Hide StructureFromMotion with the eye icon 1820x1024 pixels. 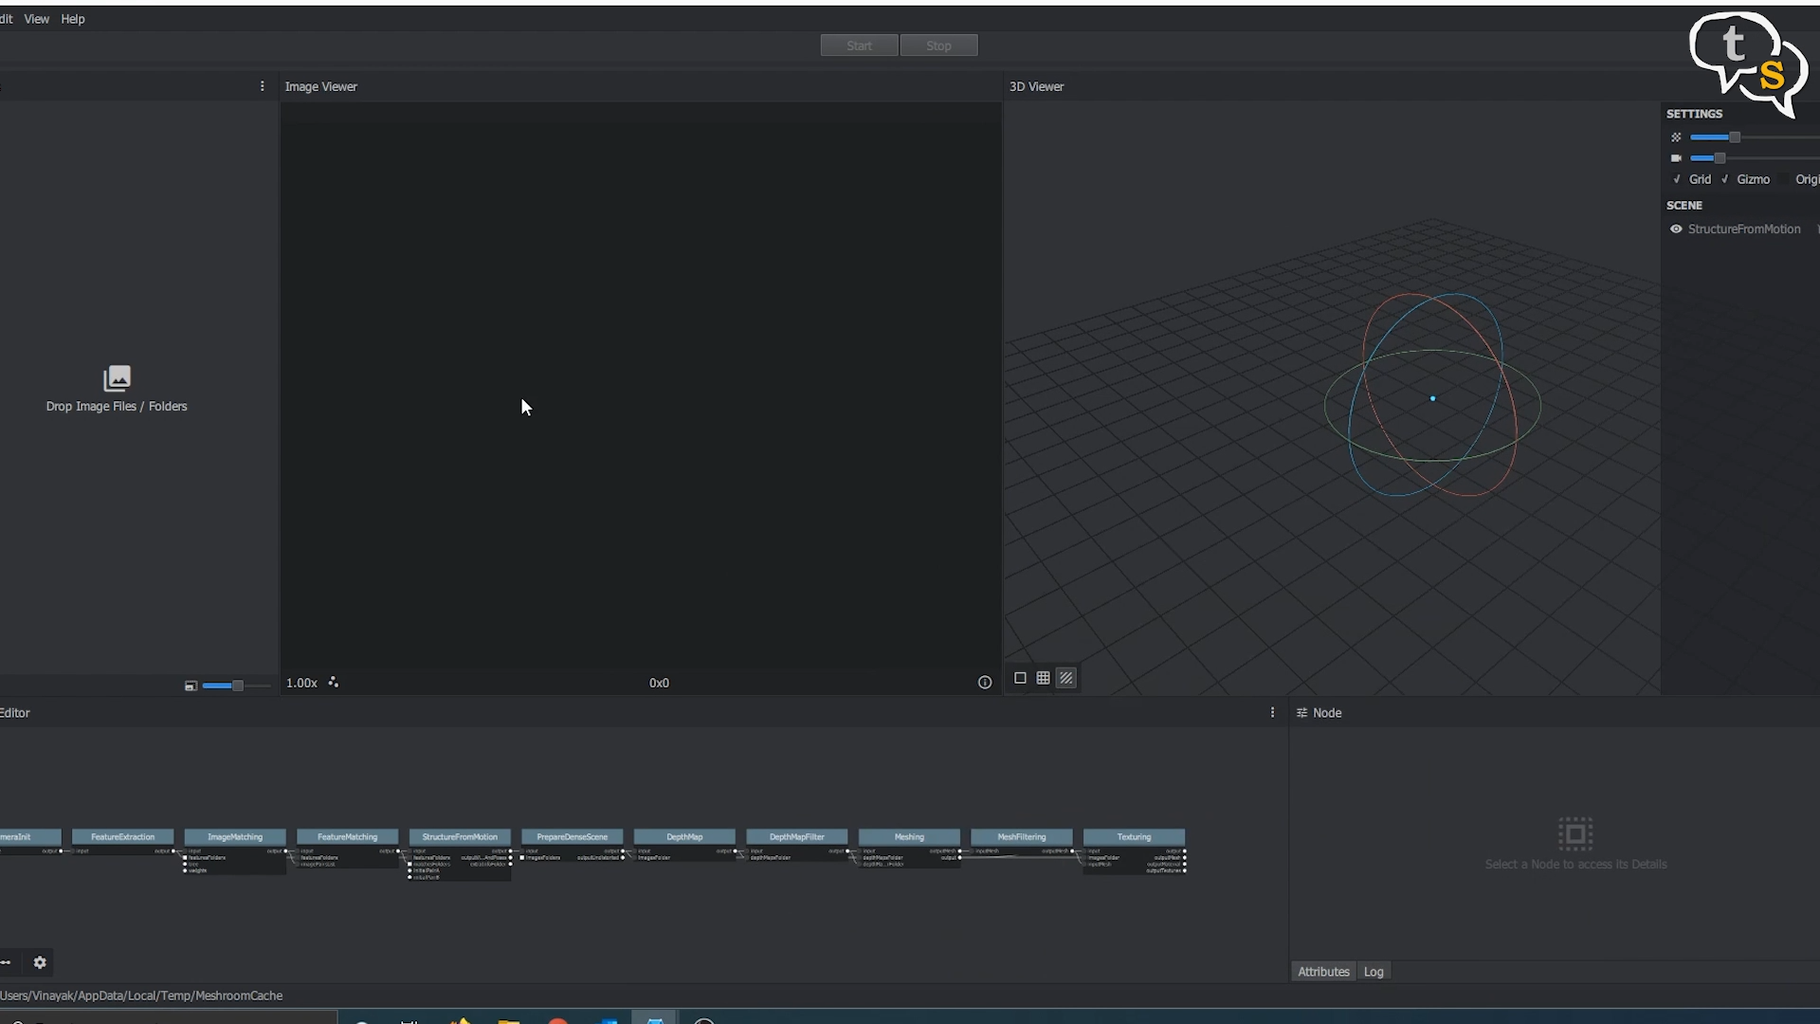[1676, 229]
